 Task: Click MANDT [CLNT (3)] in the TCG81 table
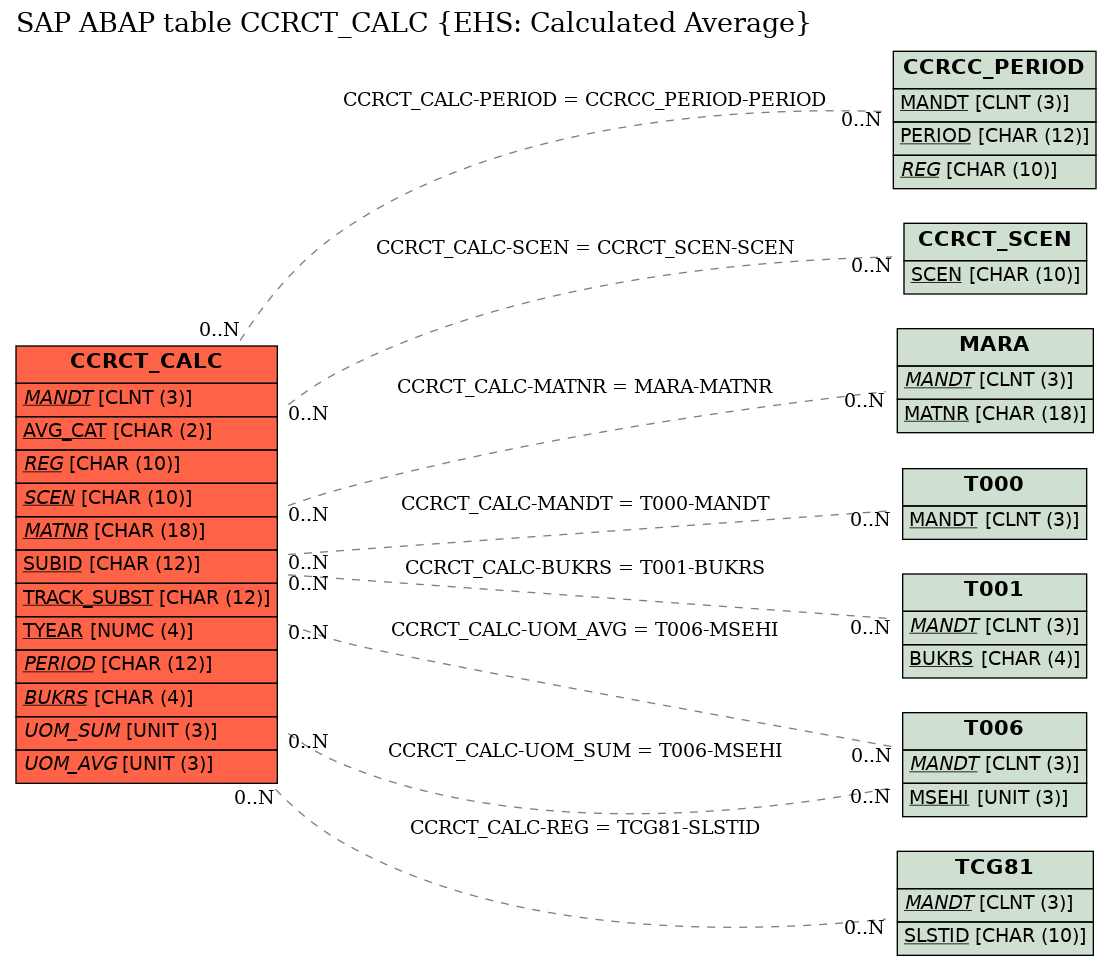tap(995, 904)
